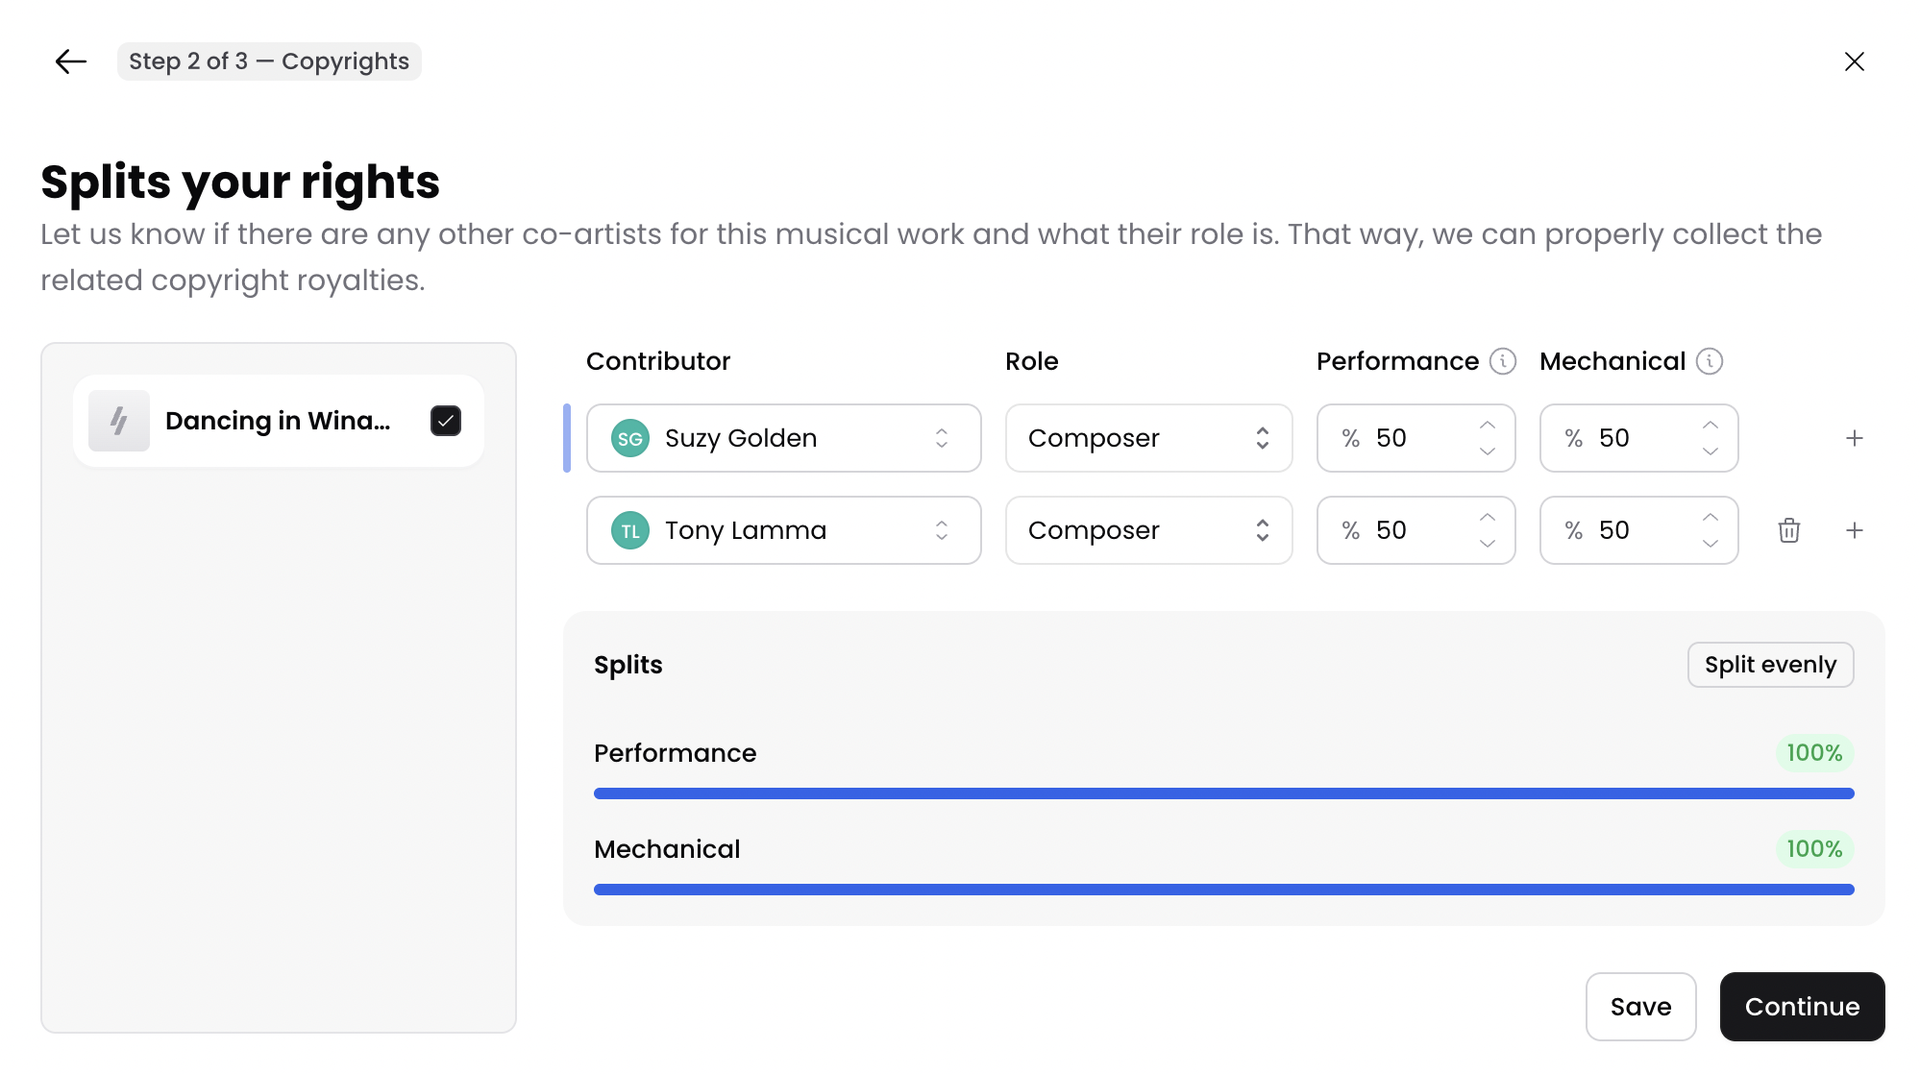Screen dimensions: 1920x1074
Task: Click the Save button
Action: click(x=1640, y=1006)
